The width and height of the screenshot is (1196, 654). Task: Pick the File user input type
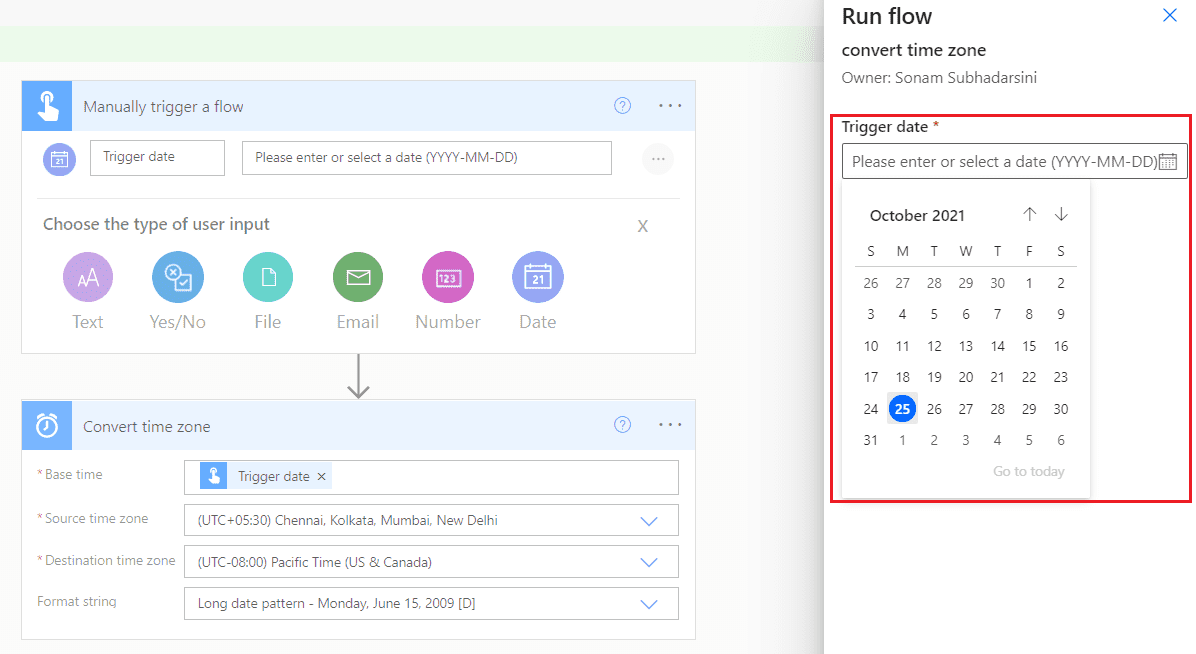(x=267, y=277)
